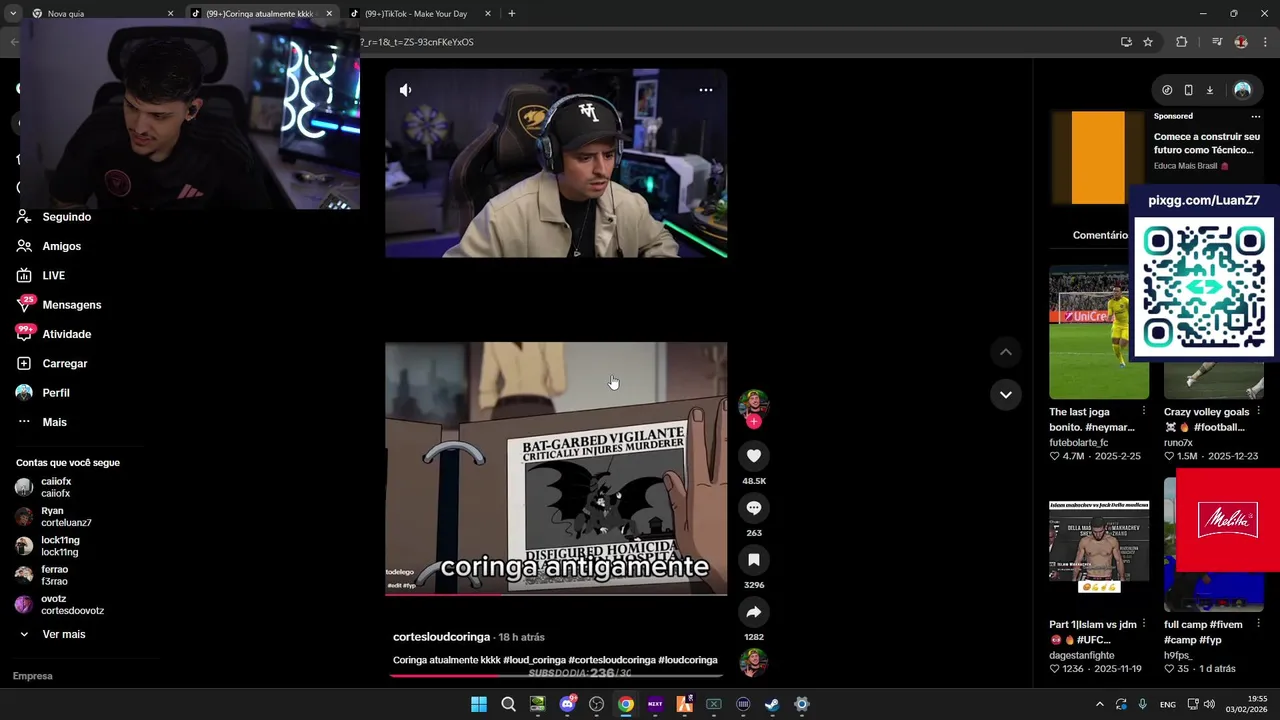Like the coringa video with the heart
This screenshot has height=720, width=1280.
(754, 456)
